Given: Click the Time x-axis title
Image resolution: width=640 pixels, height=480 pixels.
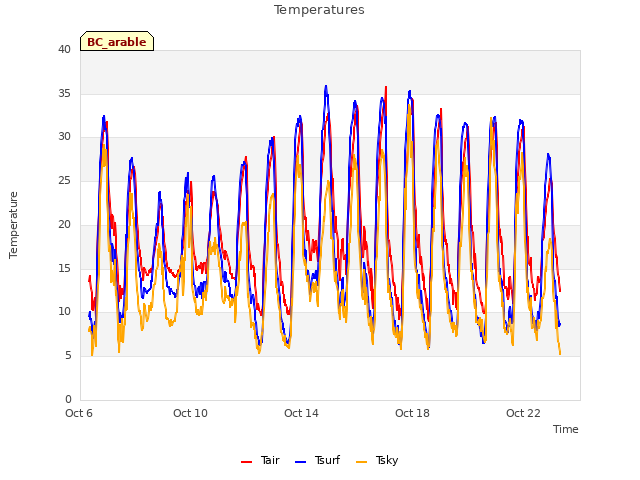Looking at the screenshot, I should pos(566,429).
